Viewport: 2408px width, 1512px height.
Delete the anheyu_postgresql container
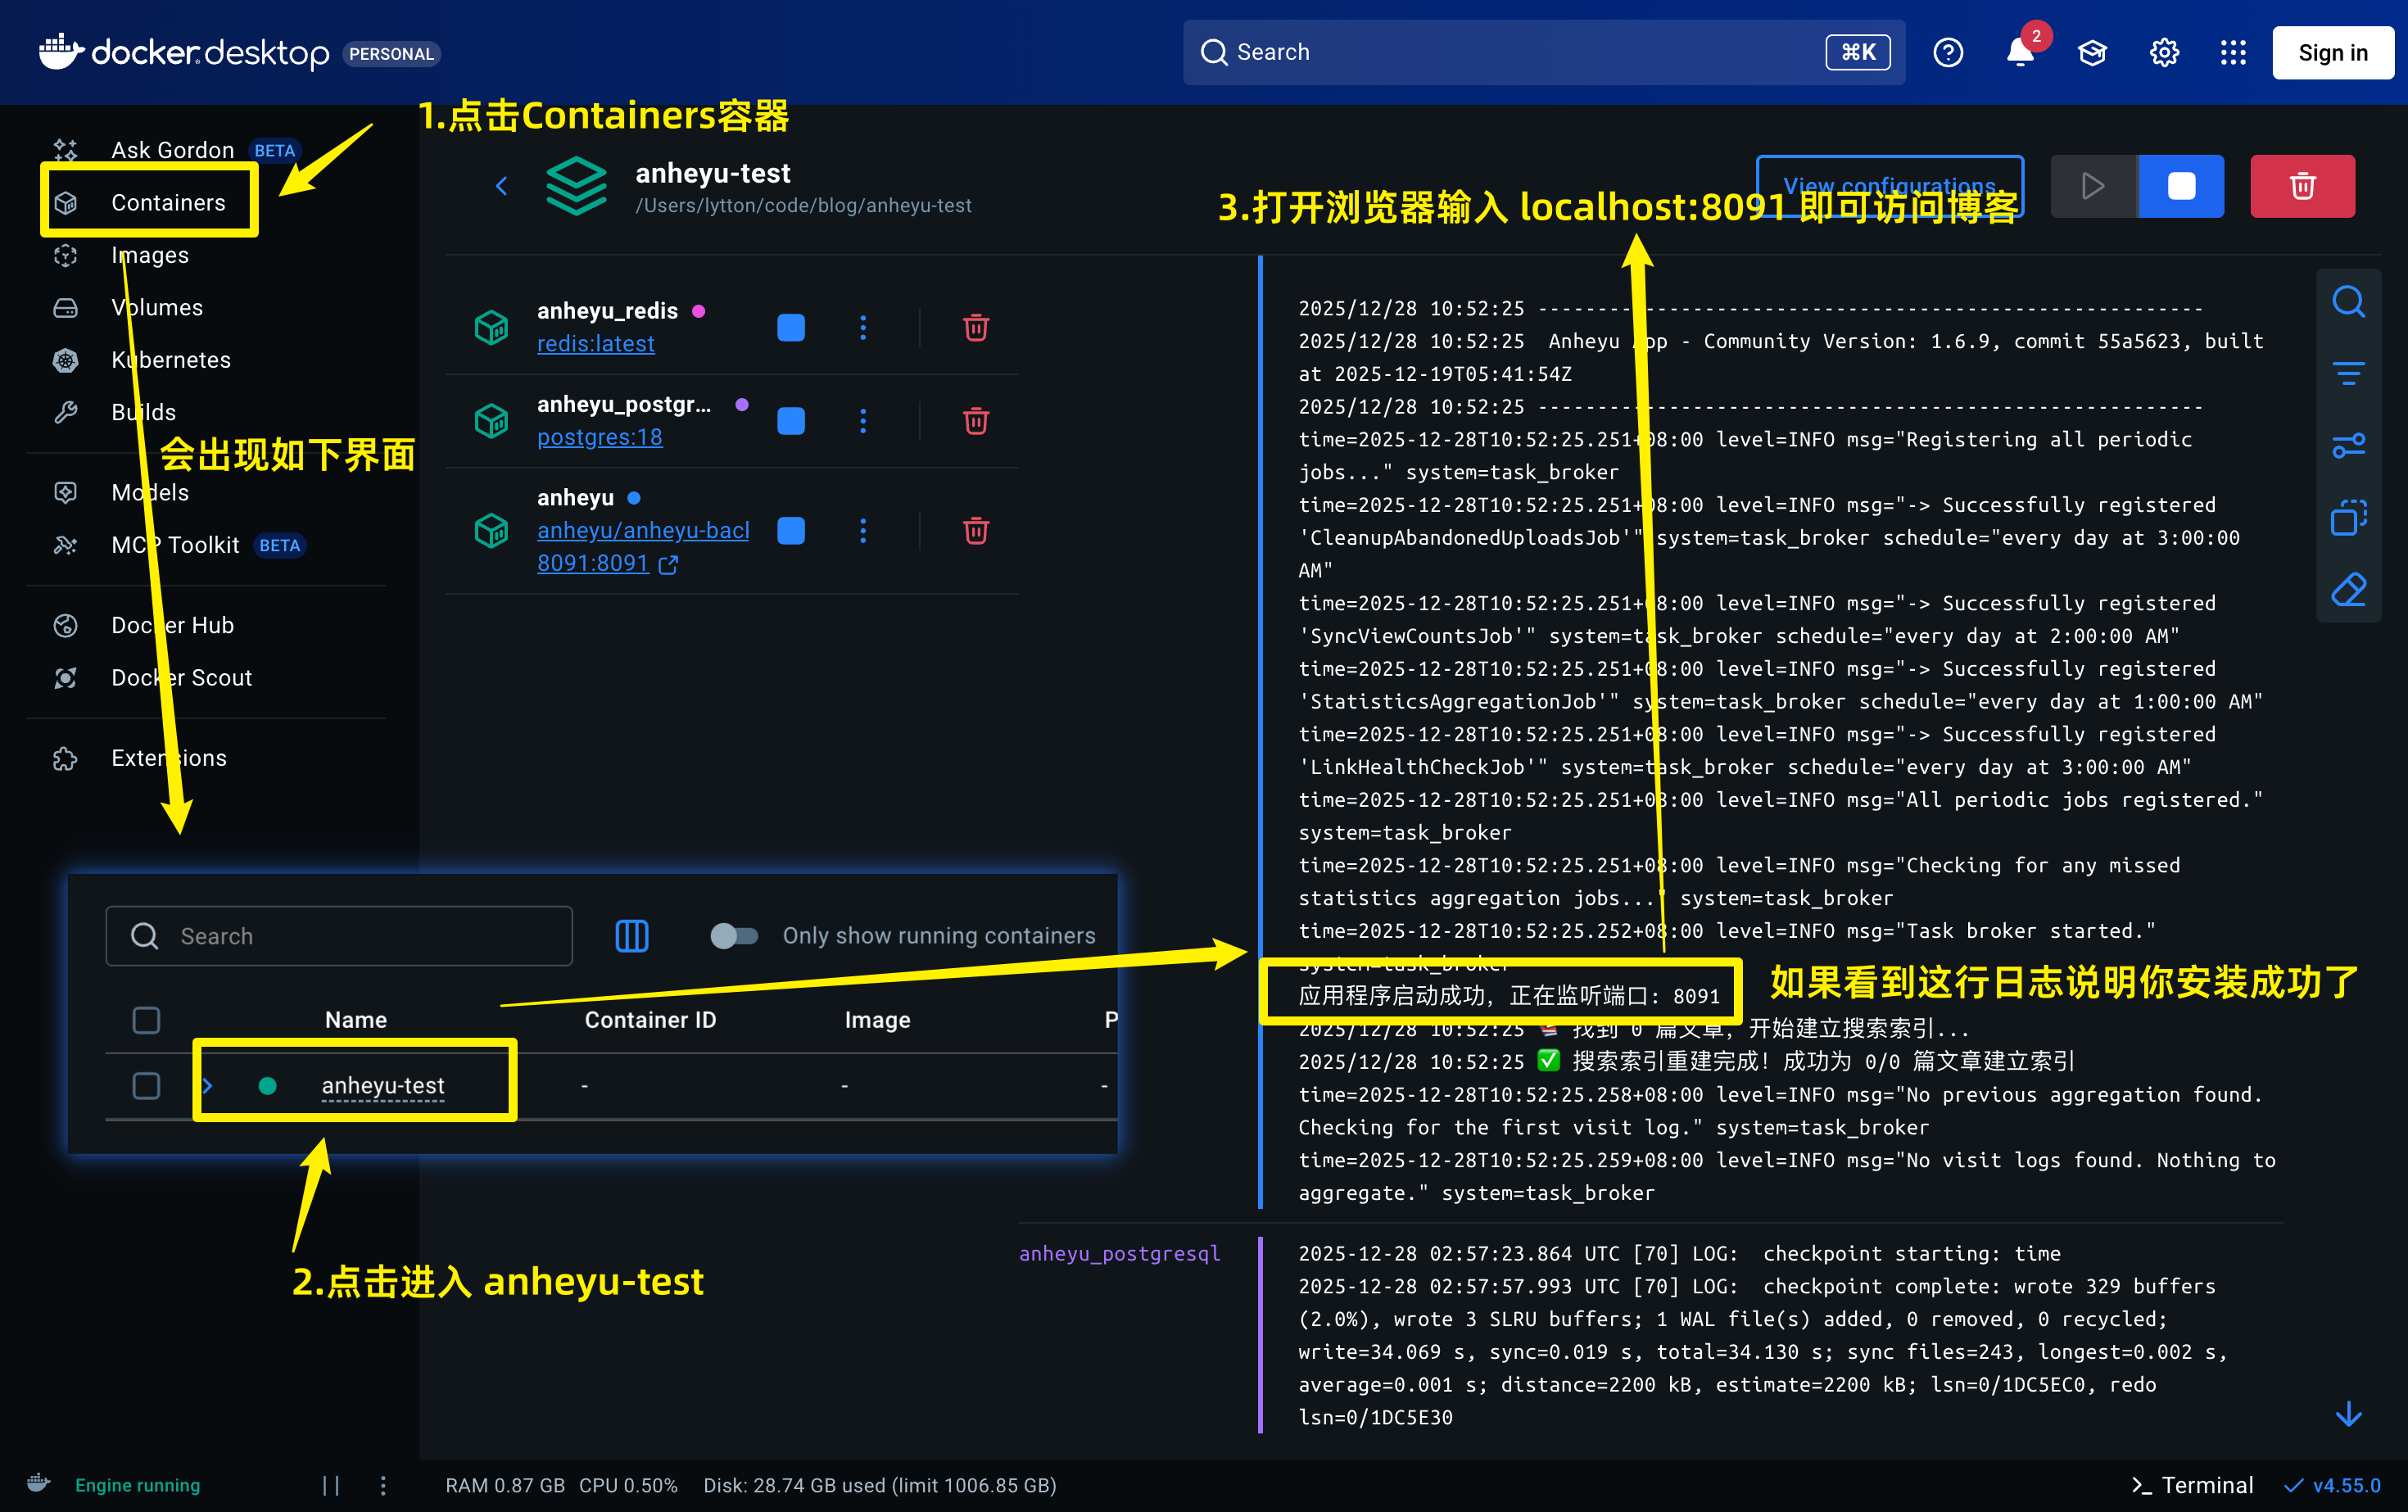(x=976, y=421)
